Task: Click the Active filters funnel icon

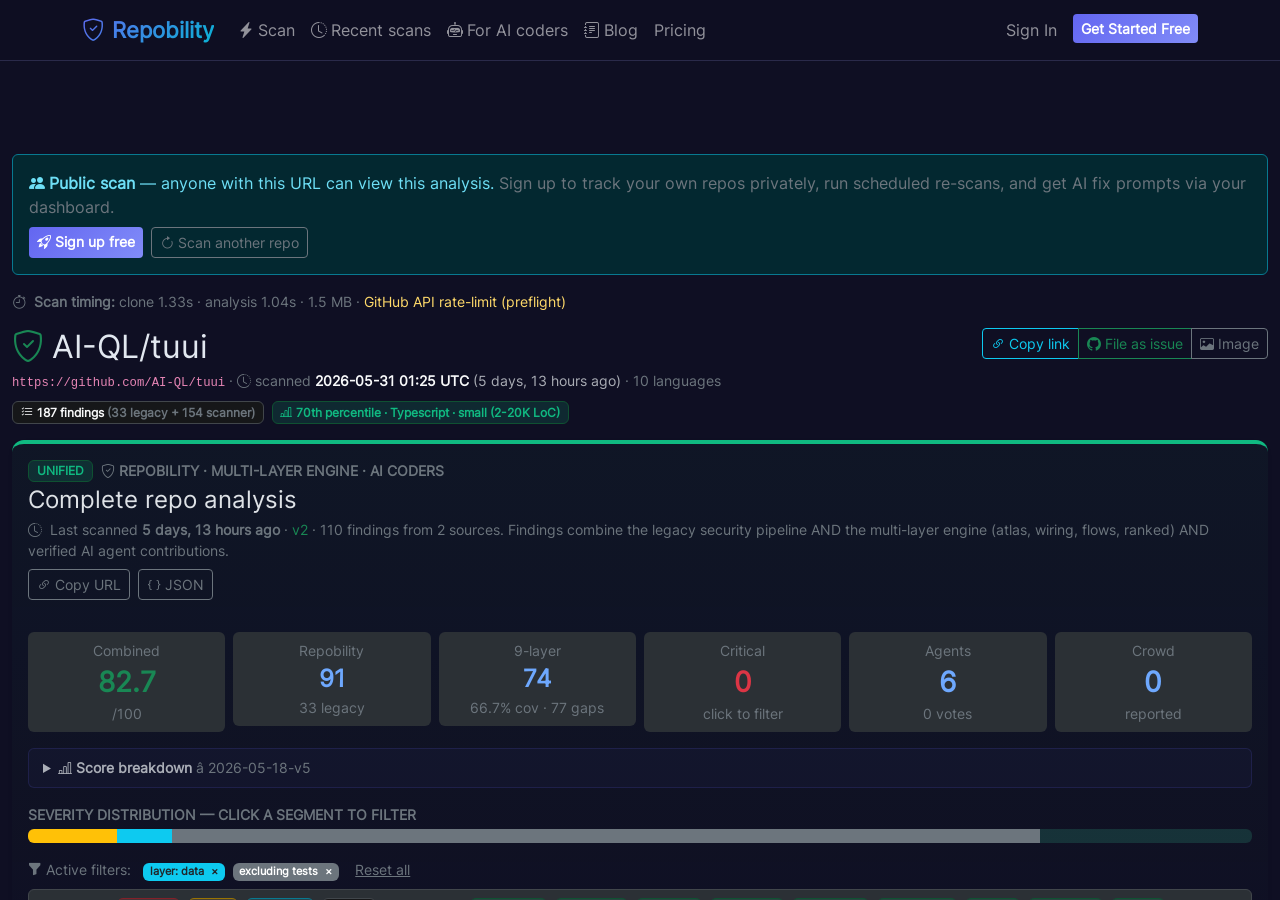Action: tap(35, 870)
